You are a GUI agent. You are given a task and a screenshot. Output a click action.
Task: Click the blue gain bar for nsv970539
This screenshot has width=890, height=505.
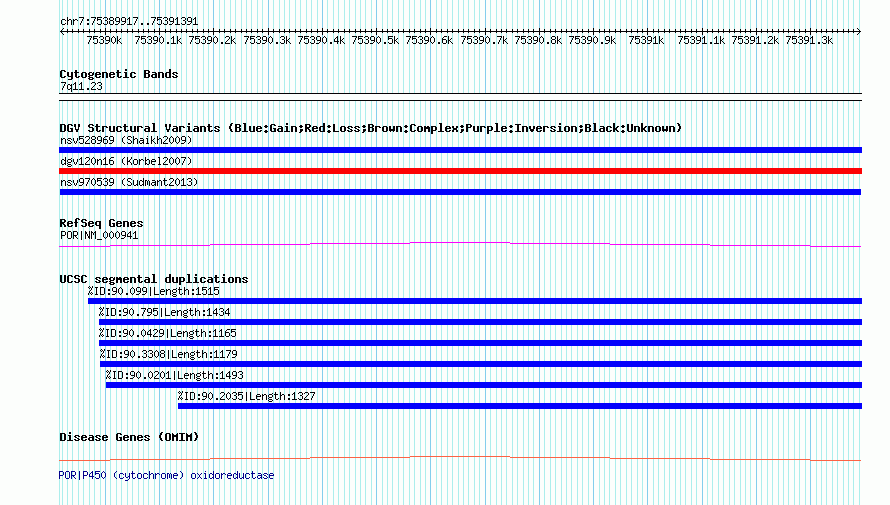tap(460, 192)
